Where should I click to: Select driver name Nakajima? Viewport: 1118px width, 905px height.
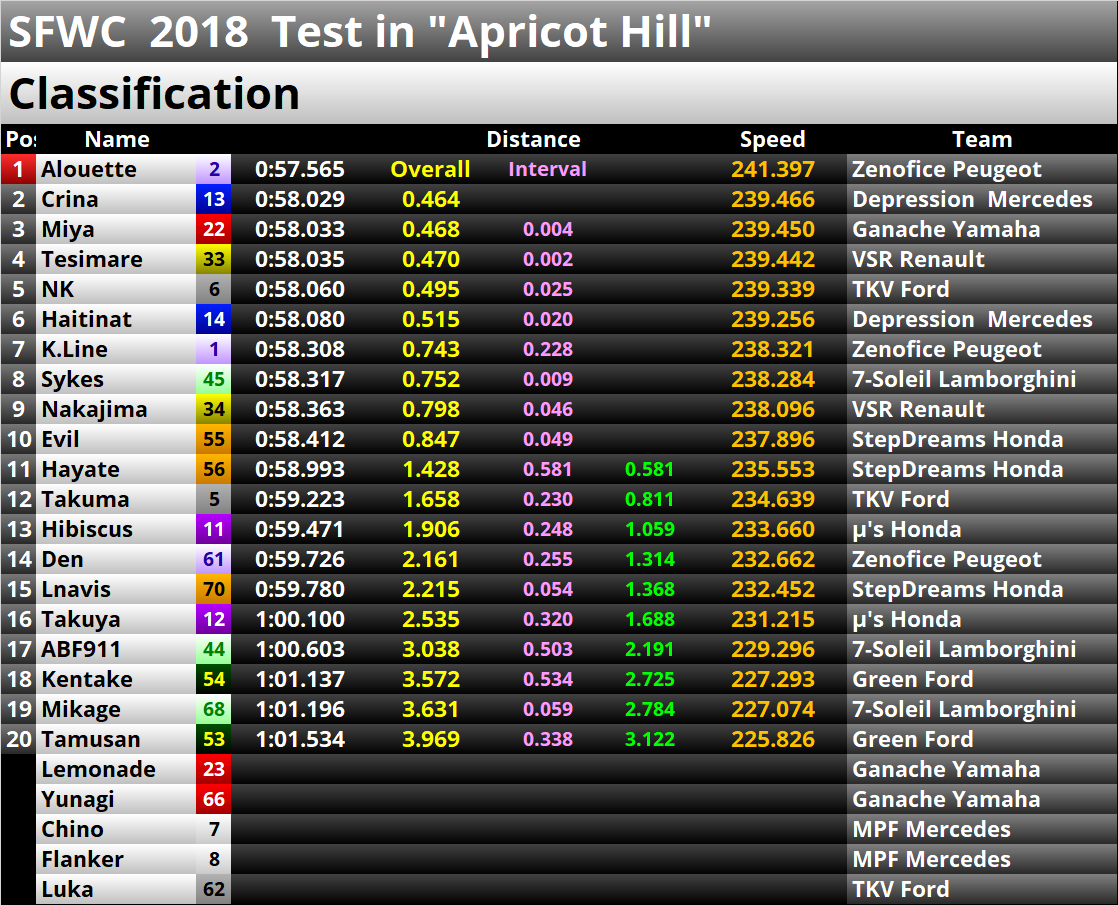(94, 409)
